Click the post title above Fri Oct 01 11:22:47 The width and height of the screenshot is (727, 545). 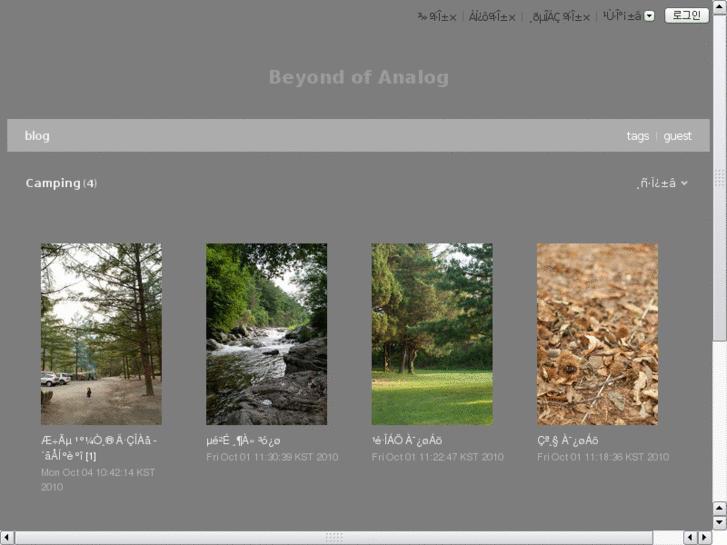click(407, 441)
